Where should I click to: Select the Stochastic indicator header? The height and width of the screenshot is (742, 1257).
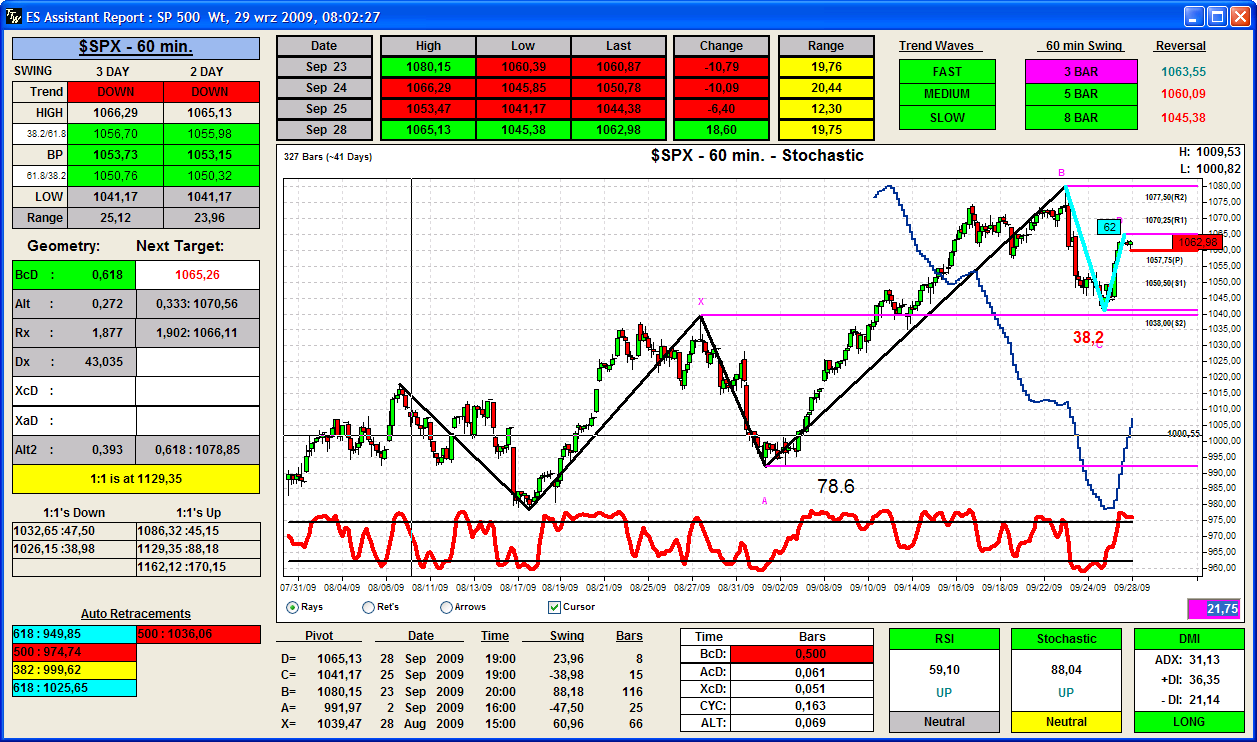(x=1066, y=639)
